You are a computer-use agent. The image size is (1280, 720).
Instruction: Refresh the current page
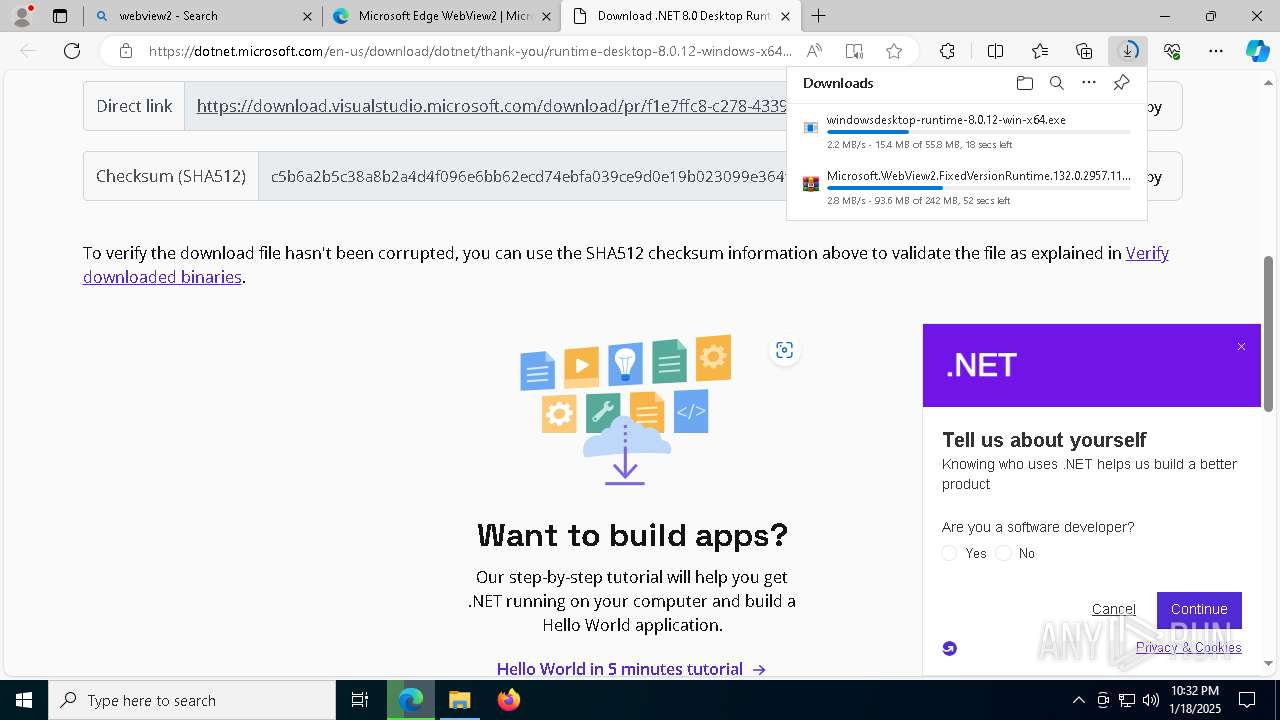pos(72,51)
